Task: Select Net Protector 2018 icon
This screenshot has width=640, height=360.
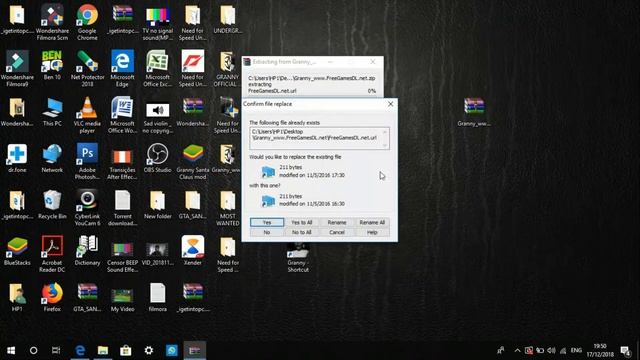Action: pyautogui.click(x=87, y=68)
